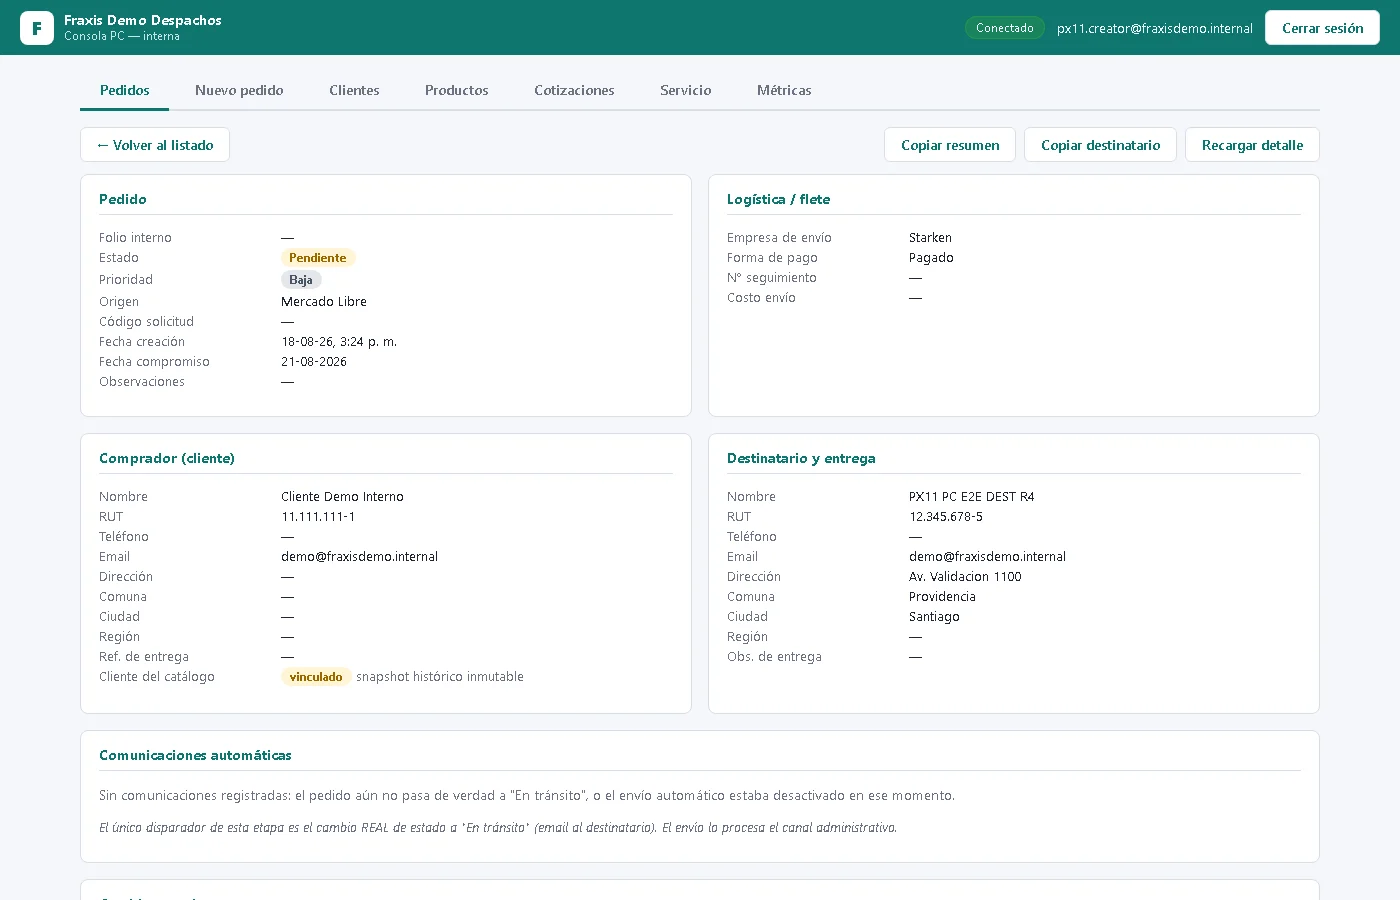The image size is (1400, 900).
Task: Click Copiar destinatario button
Action: pyautogui.click(x=1100, y=145)
